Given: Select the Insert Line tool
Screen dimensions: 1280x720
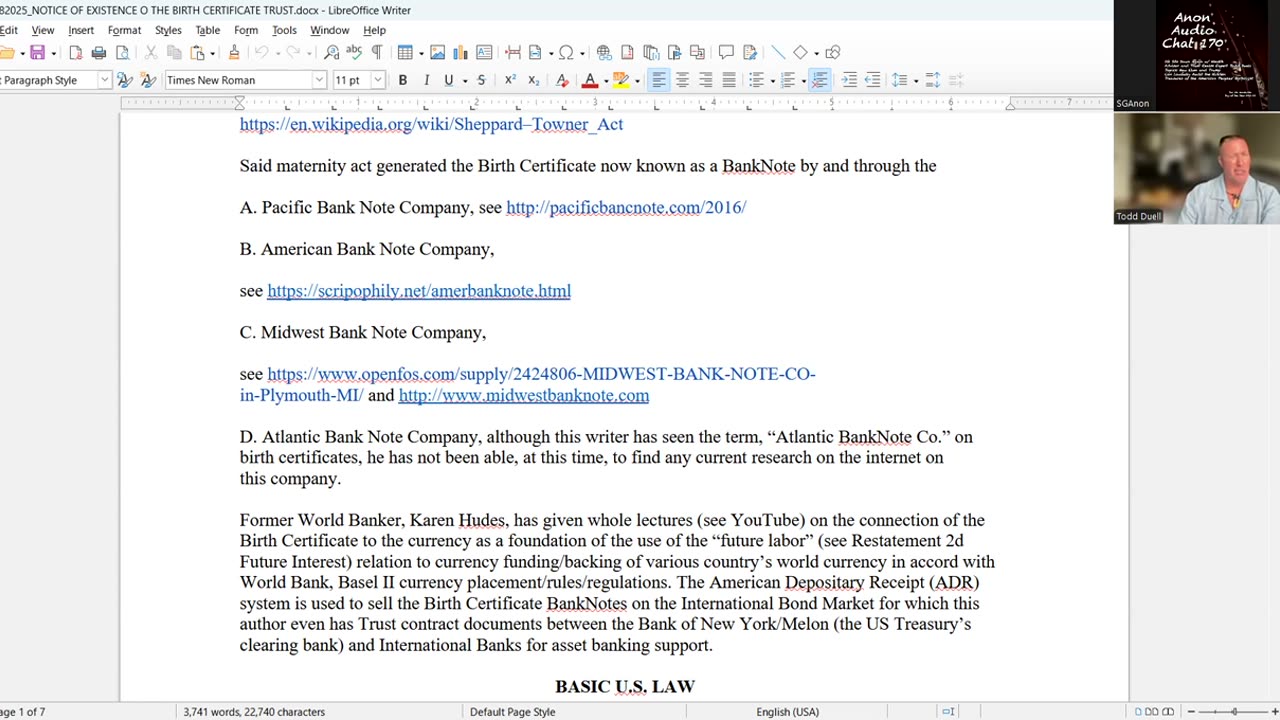Looking at the screenshot, I should 778,53.
